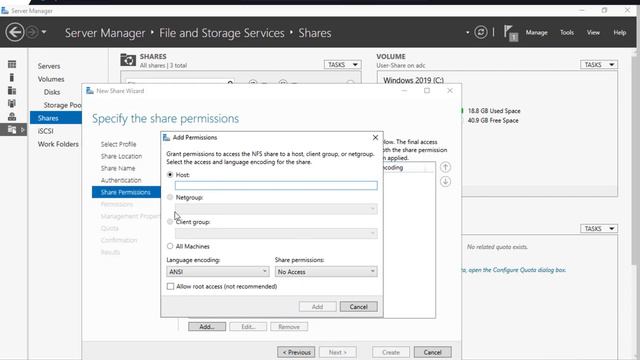Select Storage Pools in the navigation pane
The image size is (640, 360).
(62, 105)
